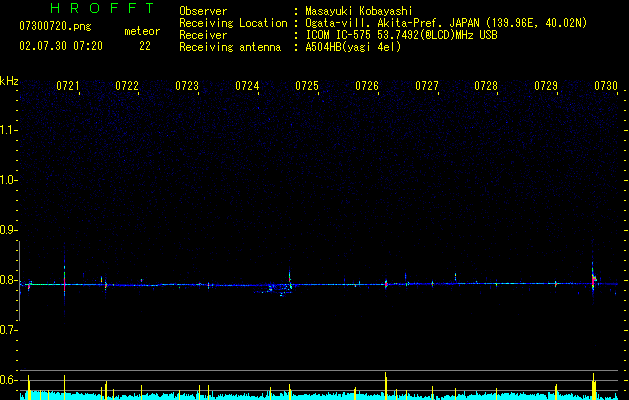Click the 0725 time marker
The width and height of the screenshot is (629, 400).
[x=307, y=86]
